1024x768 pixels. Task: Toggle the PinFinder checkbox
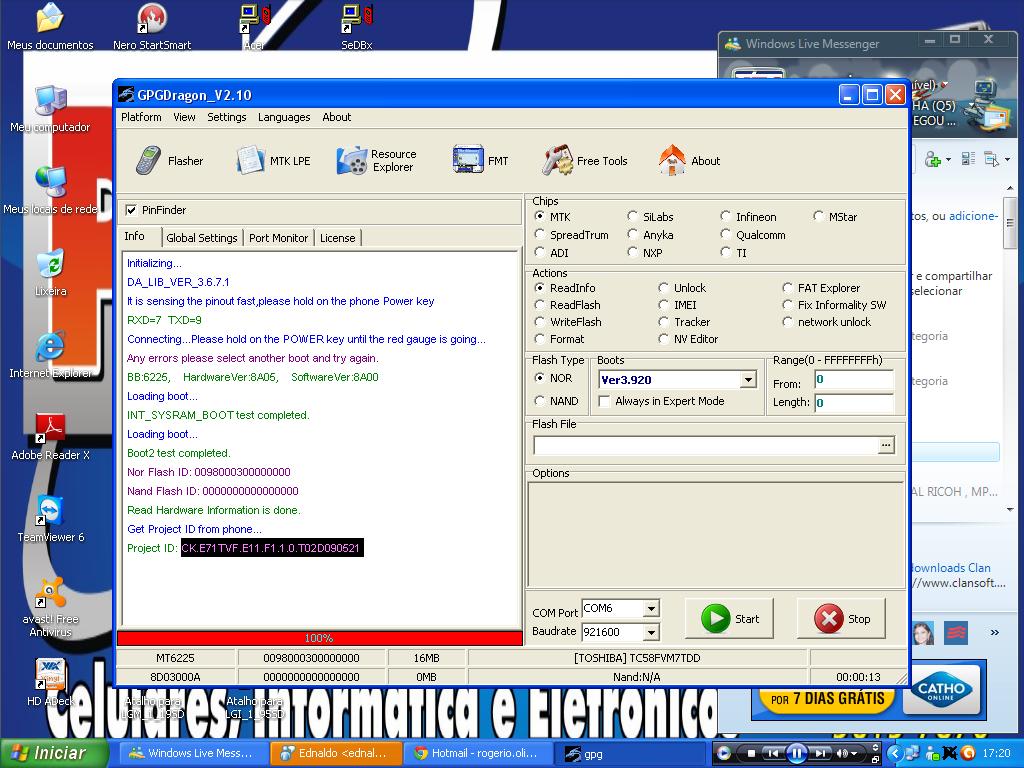click(131, 210)
